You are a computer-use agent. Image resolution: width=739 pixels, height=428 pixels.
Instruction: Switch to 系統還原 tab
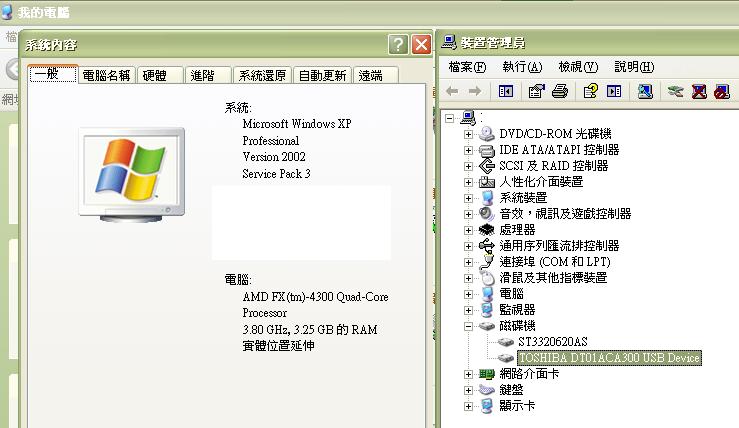(x=263, y=75)
